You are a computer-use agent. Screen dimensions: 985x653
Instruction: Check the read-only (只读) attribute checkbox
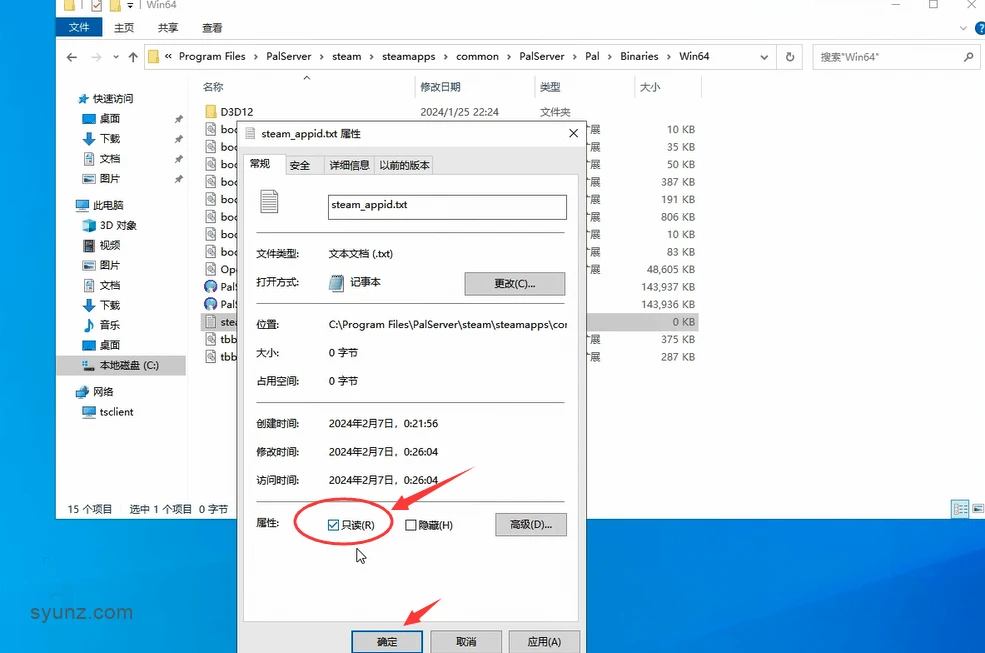(x=333, y=525)
